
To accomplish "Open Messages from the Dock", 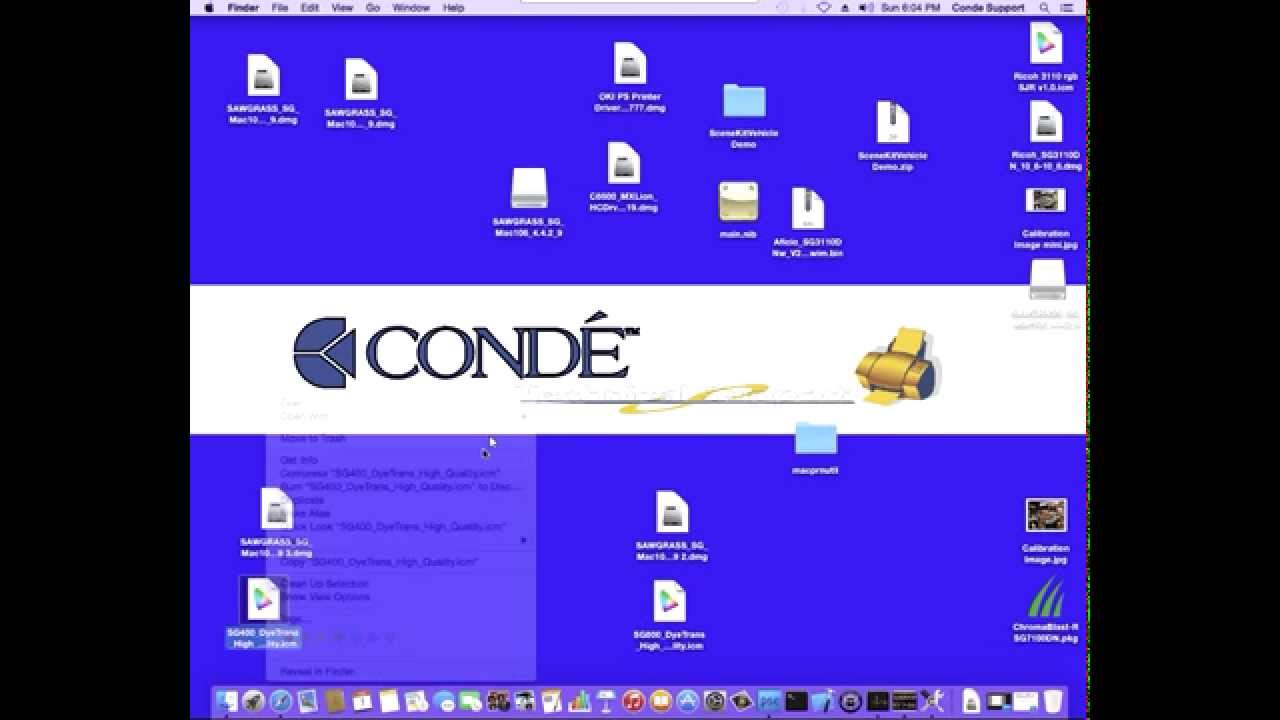I will (443, 701).
